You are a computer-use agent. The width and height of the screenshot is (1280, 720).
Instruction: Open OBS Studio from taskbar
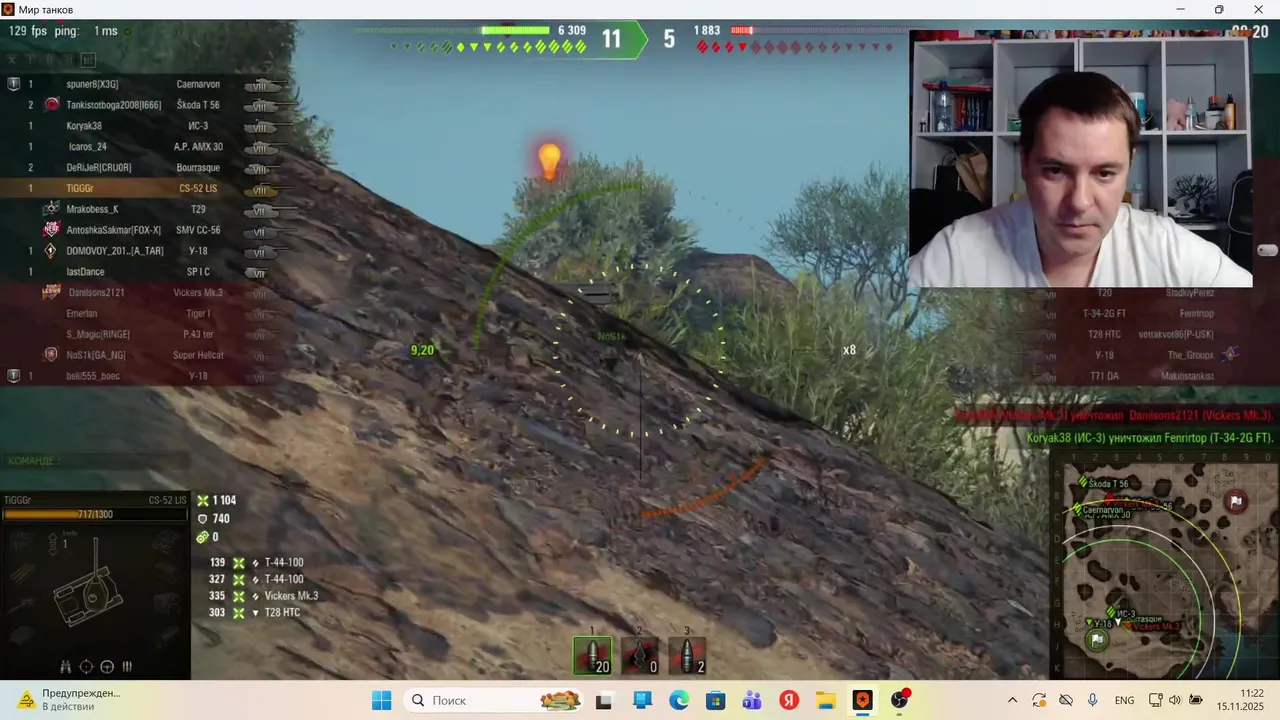[900, 700]
